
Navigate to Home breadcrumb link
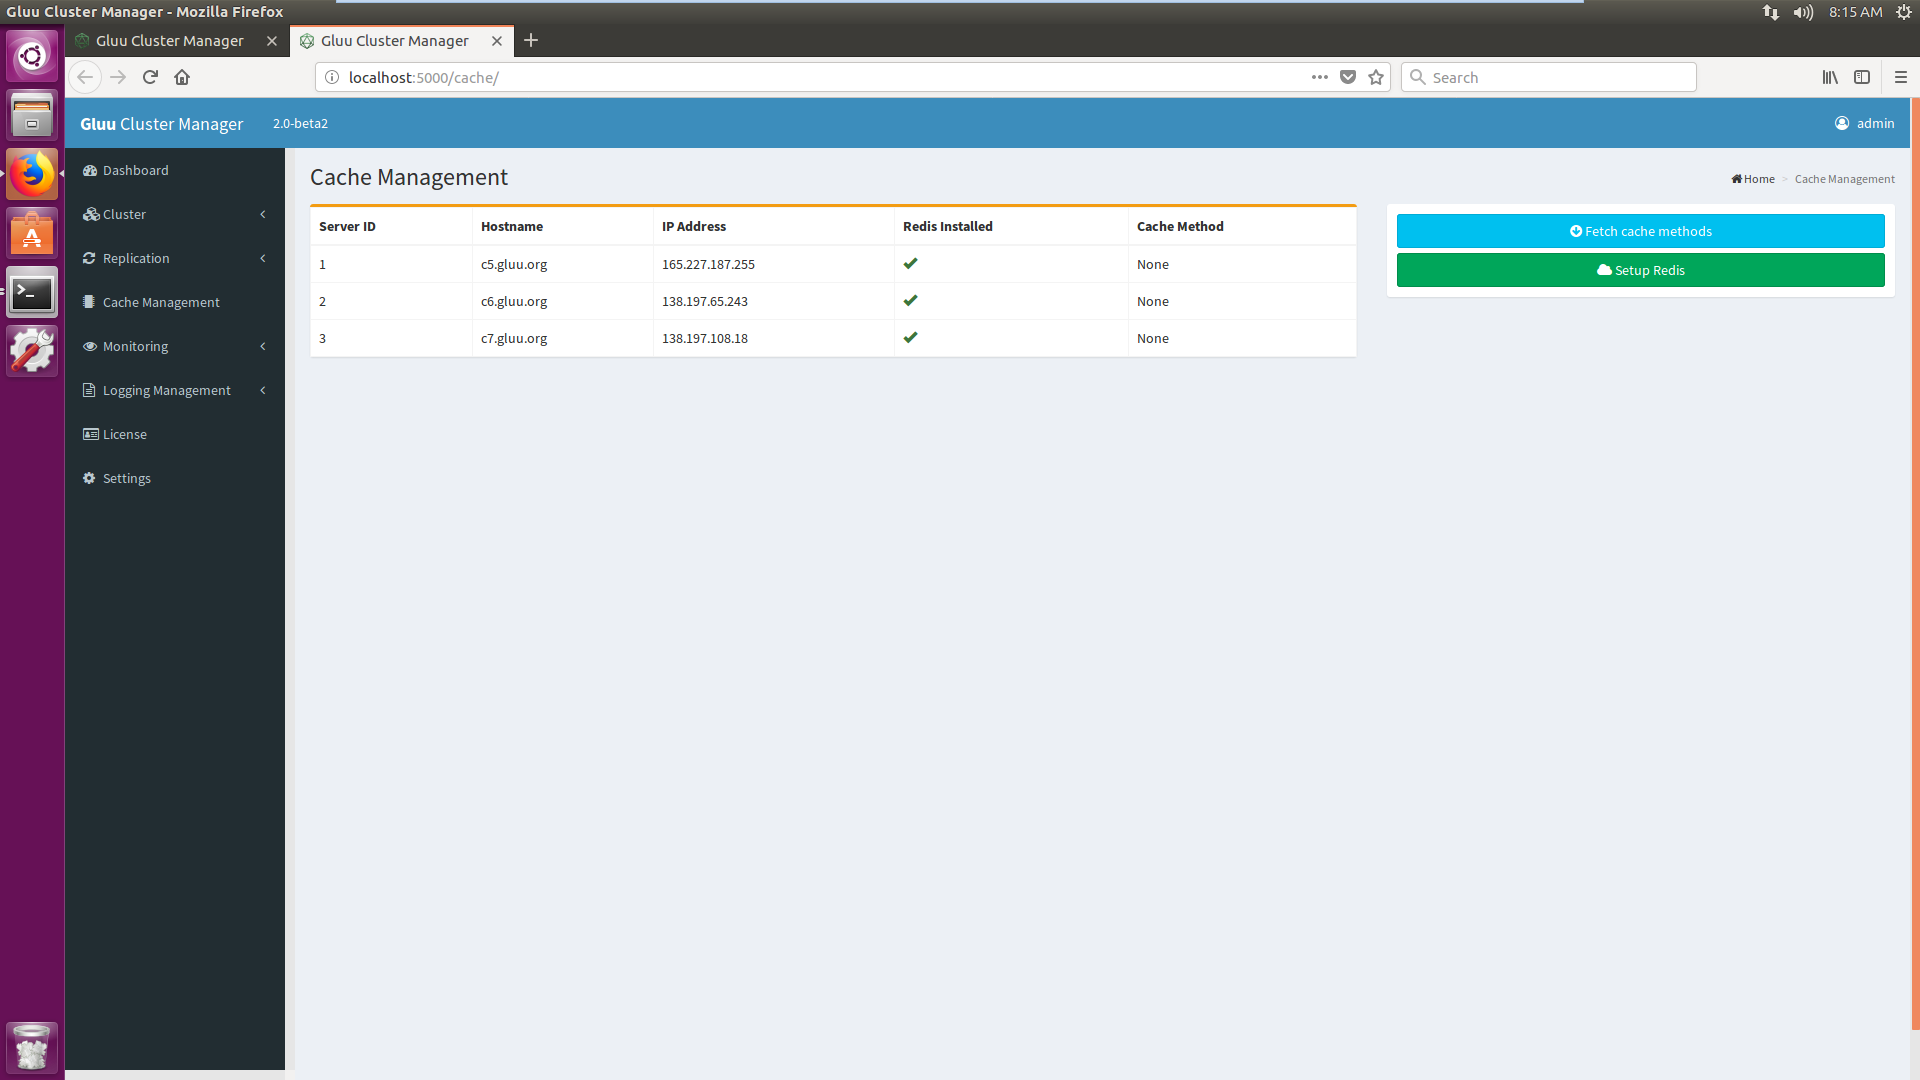point(1753,178)
